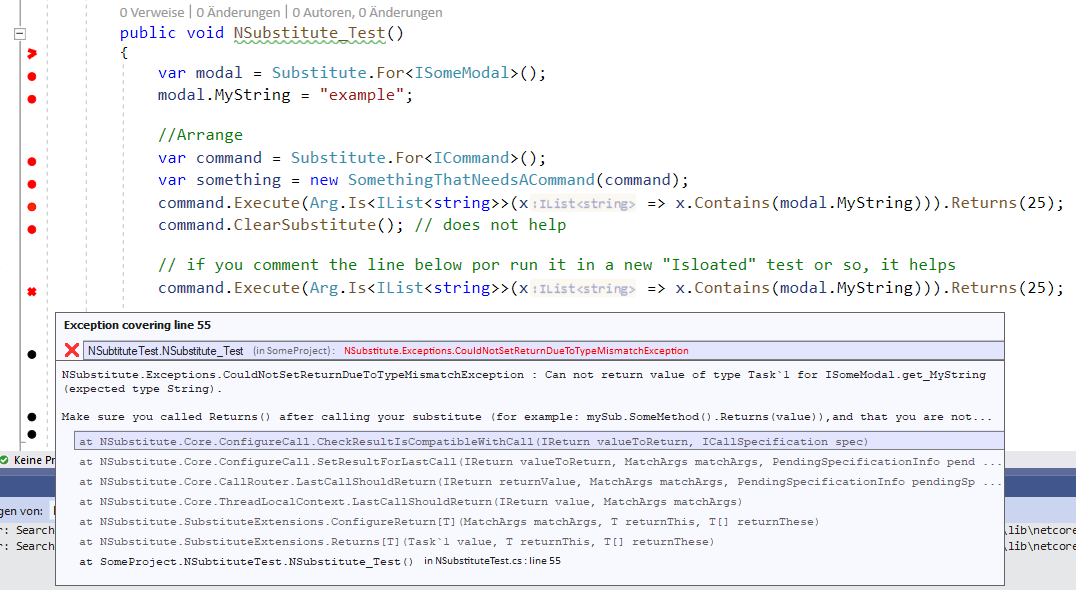Viewport: 1076px width, 590px height.
Task: Click 'Make sure you called Returns()' message text
Action: [x=526, y=416]
